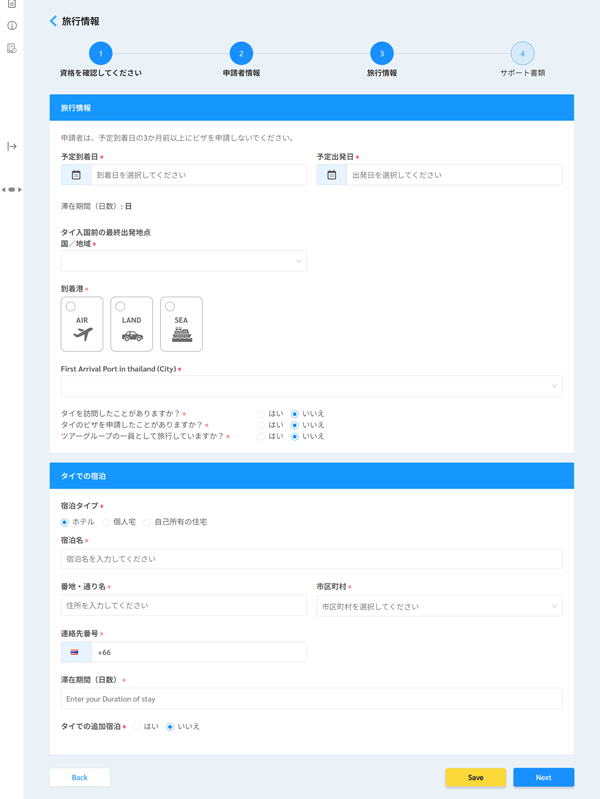Click the 滞在期間（日数）：日 text

[96, 206]
